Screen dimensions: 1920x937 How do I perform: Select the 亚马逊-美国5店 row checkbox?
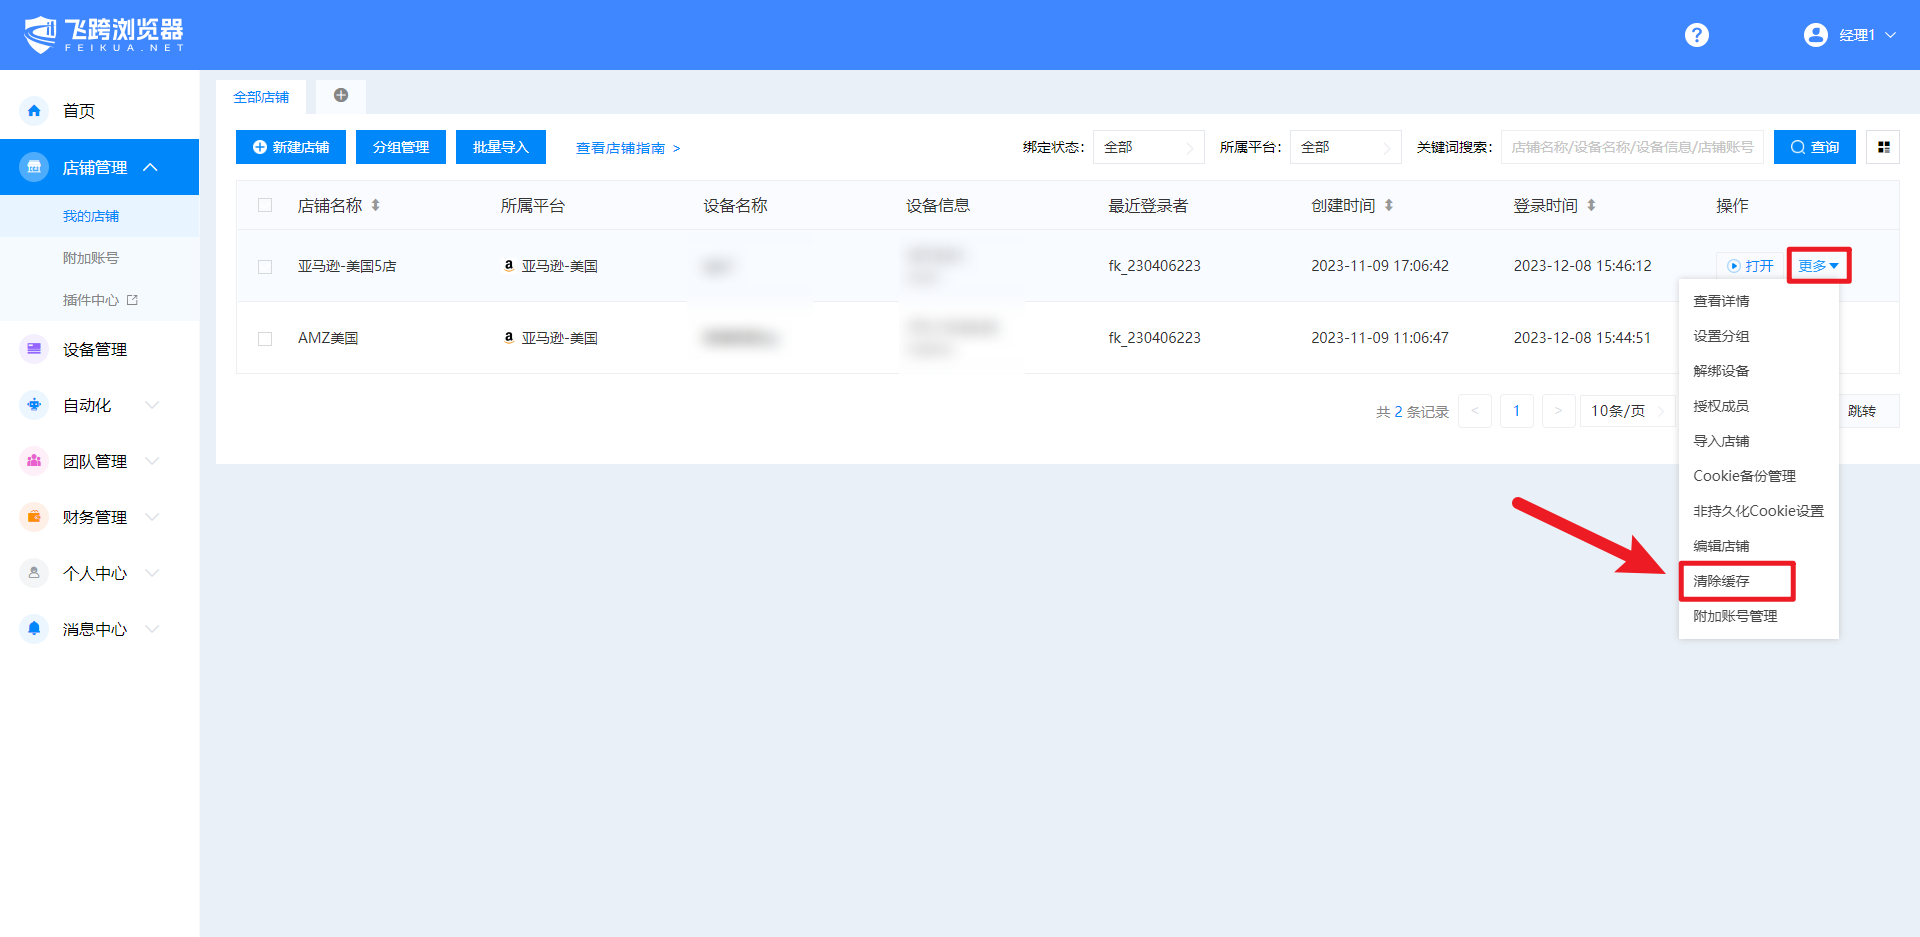[265, 266]
